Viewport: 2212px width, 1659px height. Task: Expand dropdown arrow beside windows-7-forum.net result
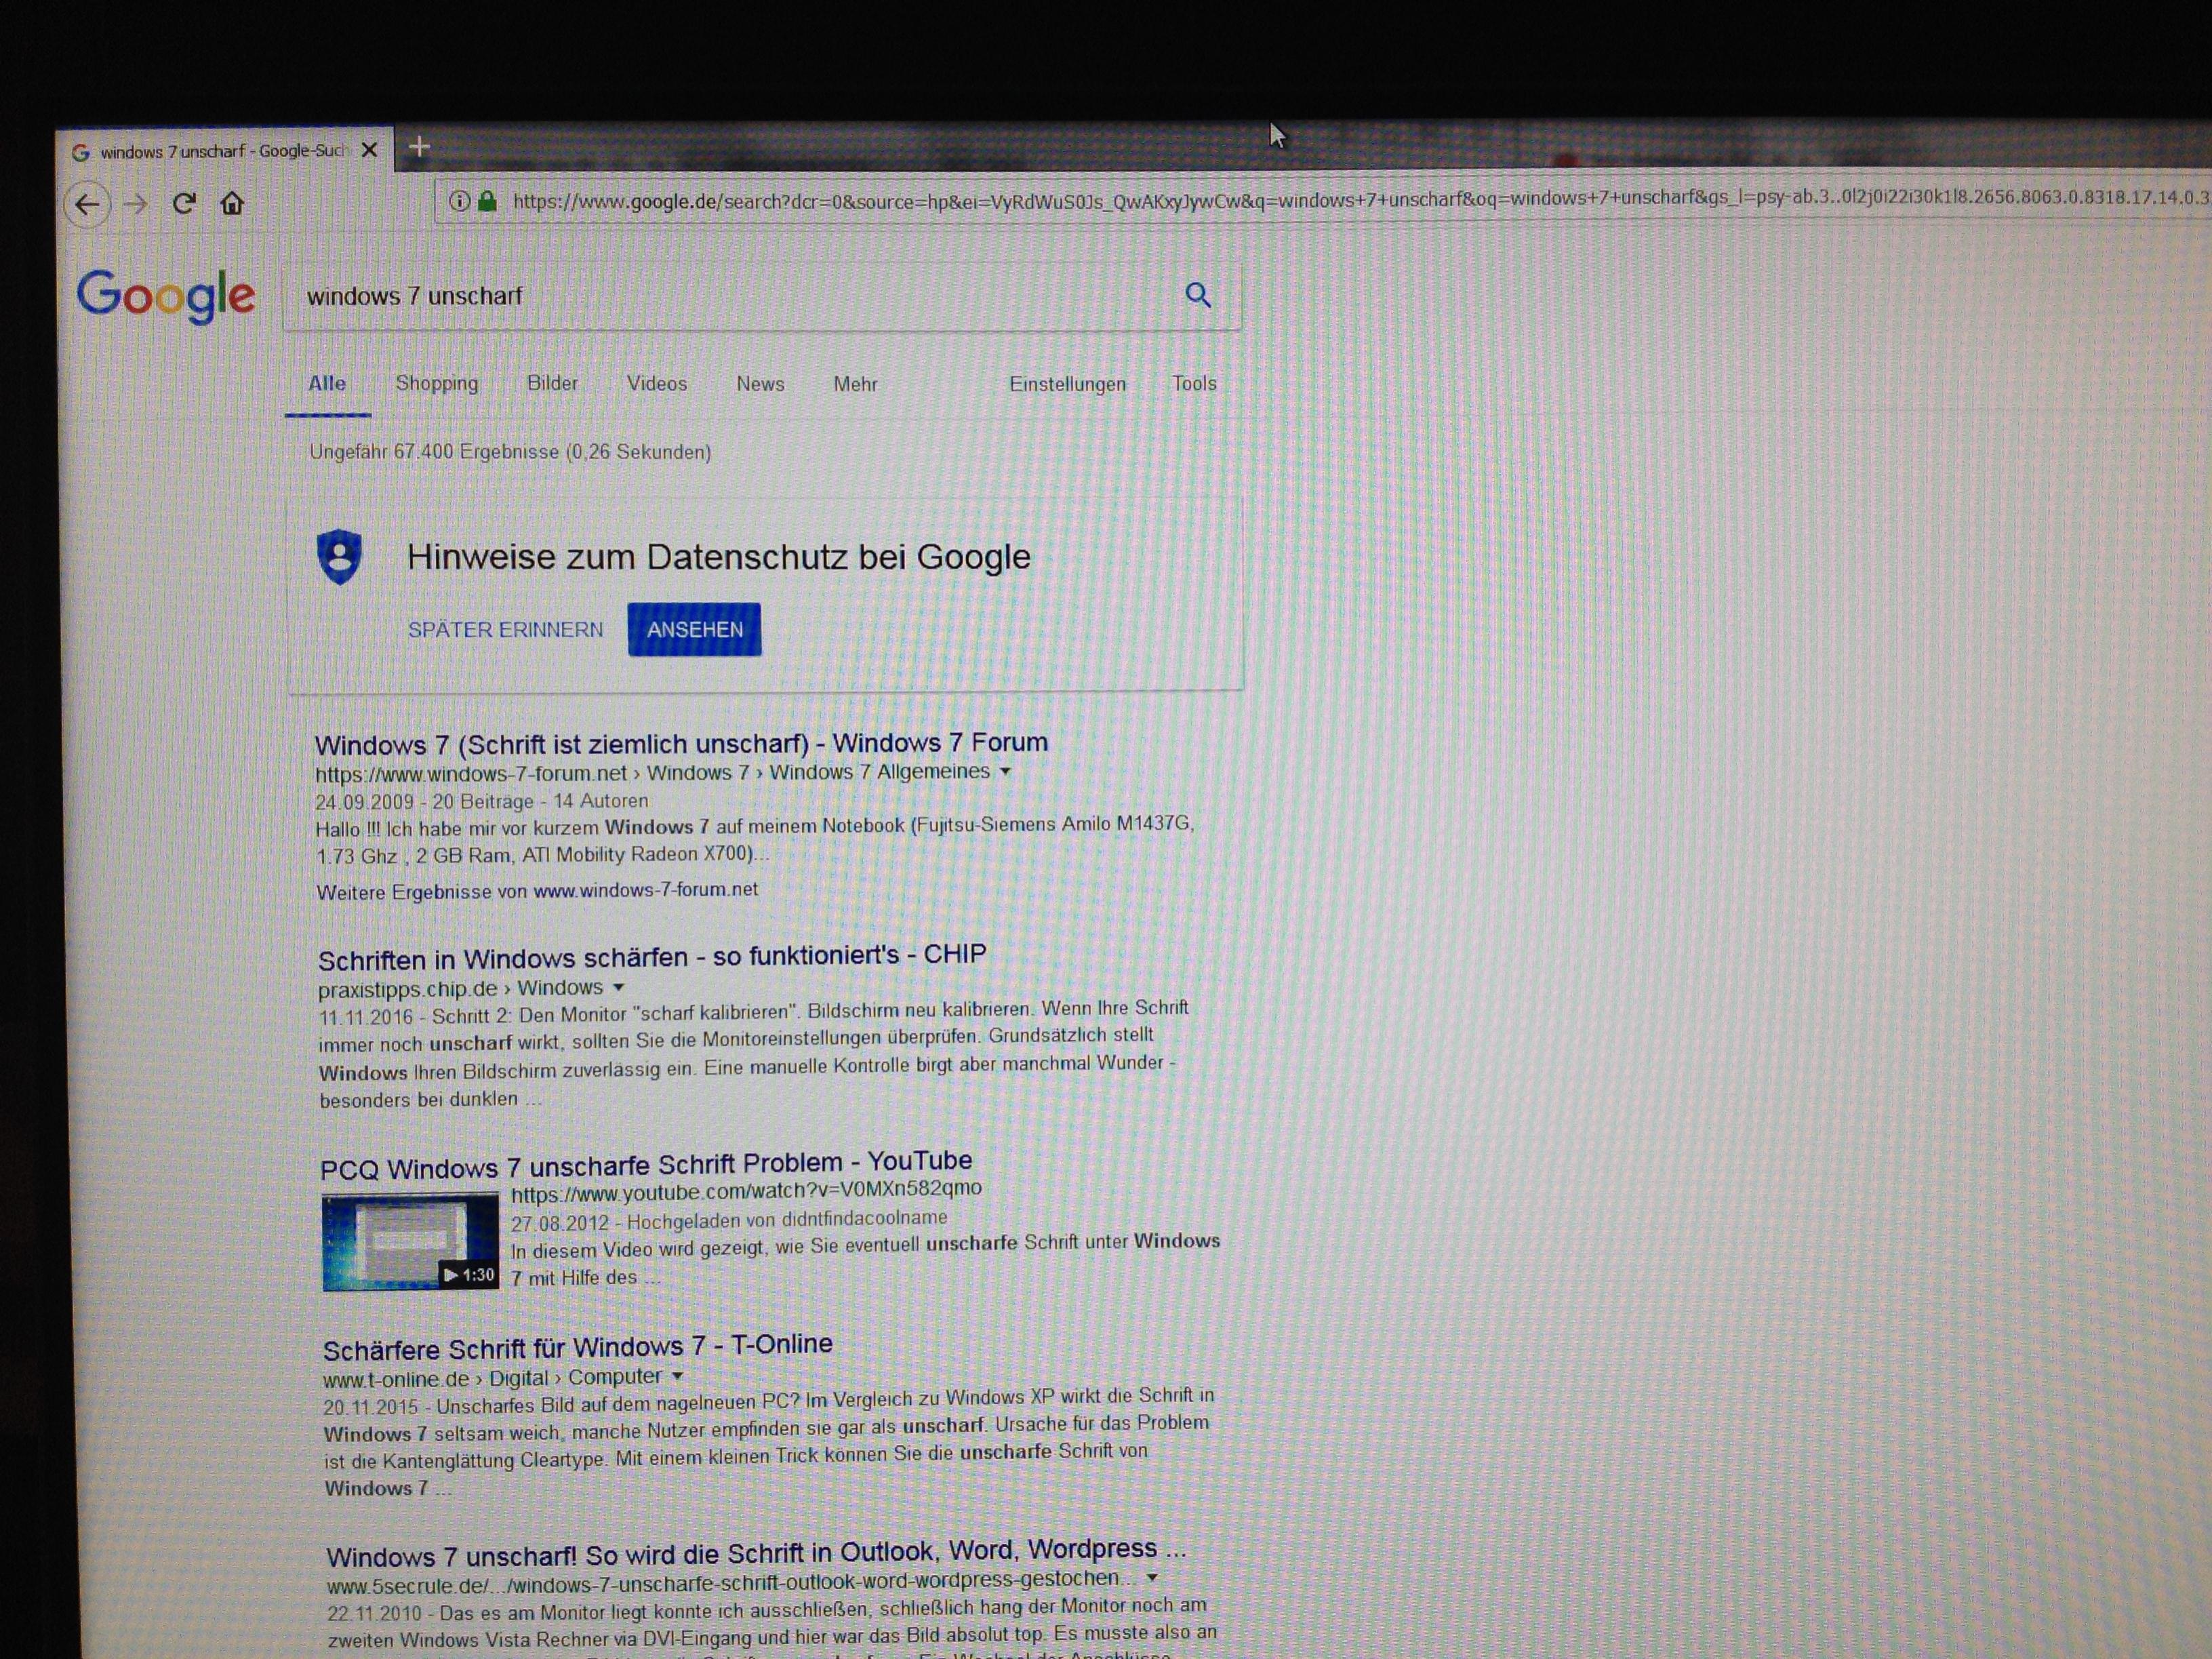point(1006,771)
